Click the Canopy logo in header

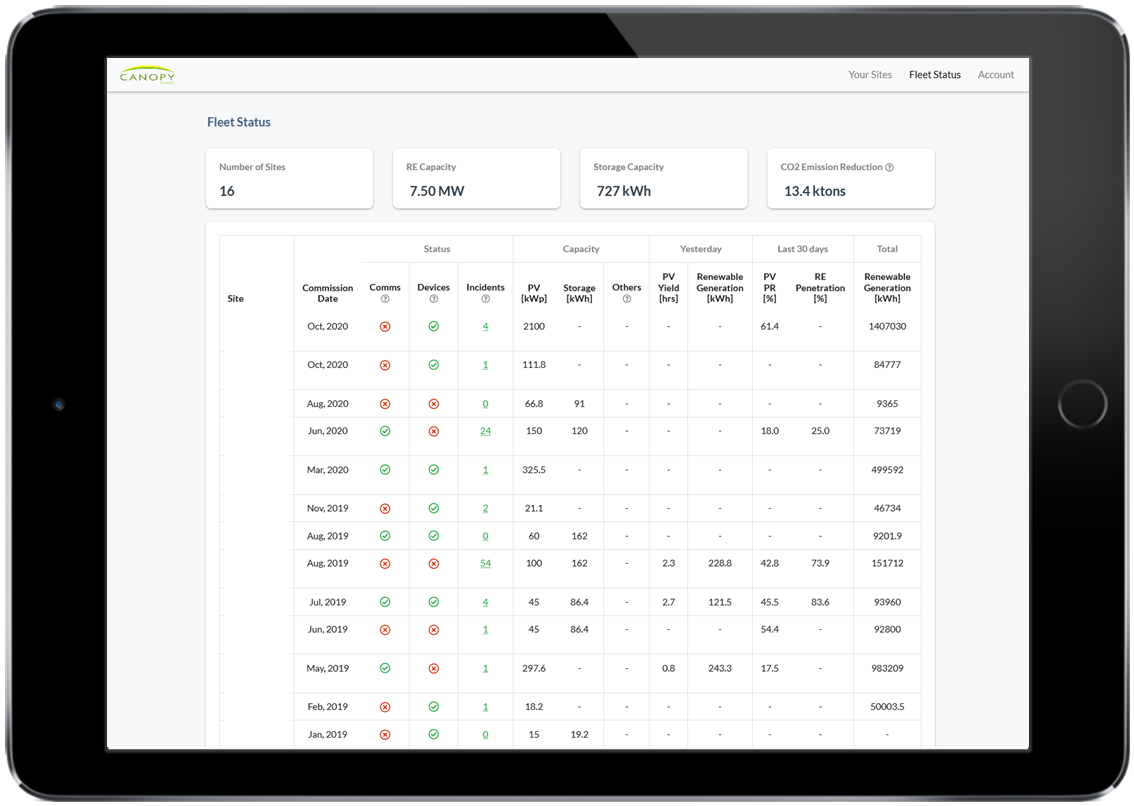click(147, 76)
